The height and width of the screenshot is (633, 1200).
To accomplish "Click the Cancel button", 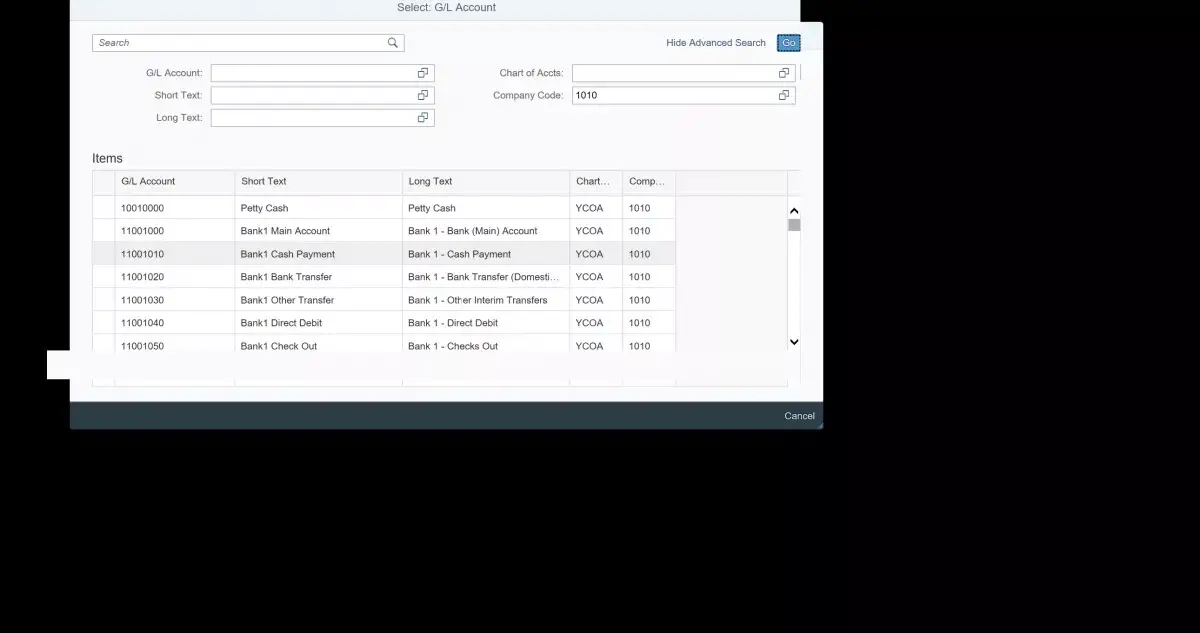I will click(x=799, y=416).
